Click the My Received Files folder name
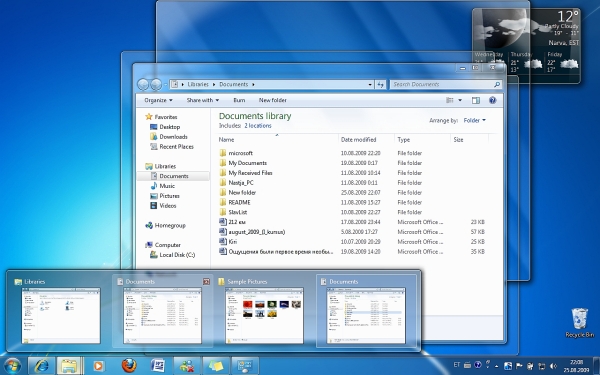This screenshot has height=375, width=600. click(250, 173)
